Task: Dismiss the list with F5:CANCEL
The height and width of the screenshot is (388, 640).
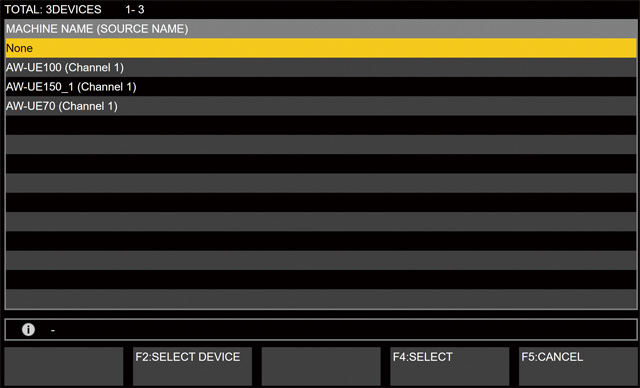Action: point(578,366)
